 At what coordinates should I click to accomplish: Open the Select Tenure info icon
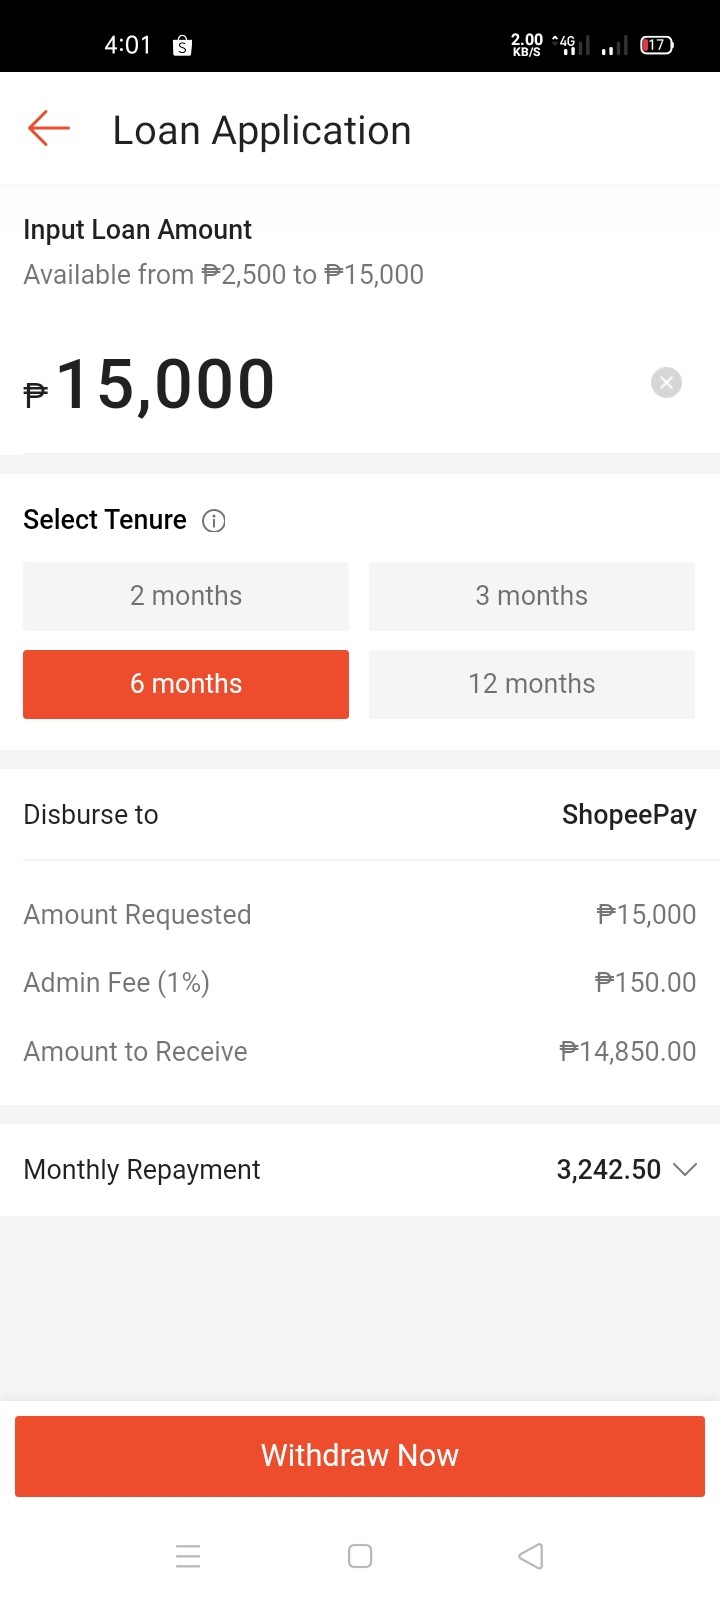(x=214, y=521)
